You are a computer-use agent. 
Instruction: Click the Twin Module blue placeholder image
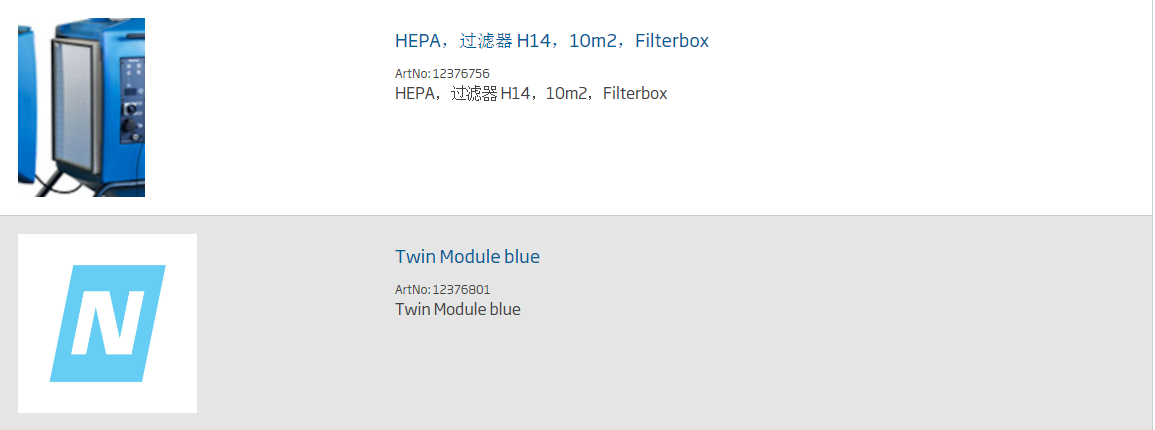108,323
